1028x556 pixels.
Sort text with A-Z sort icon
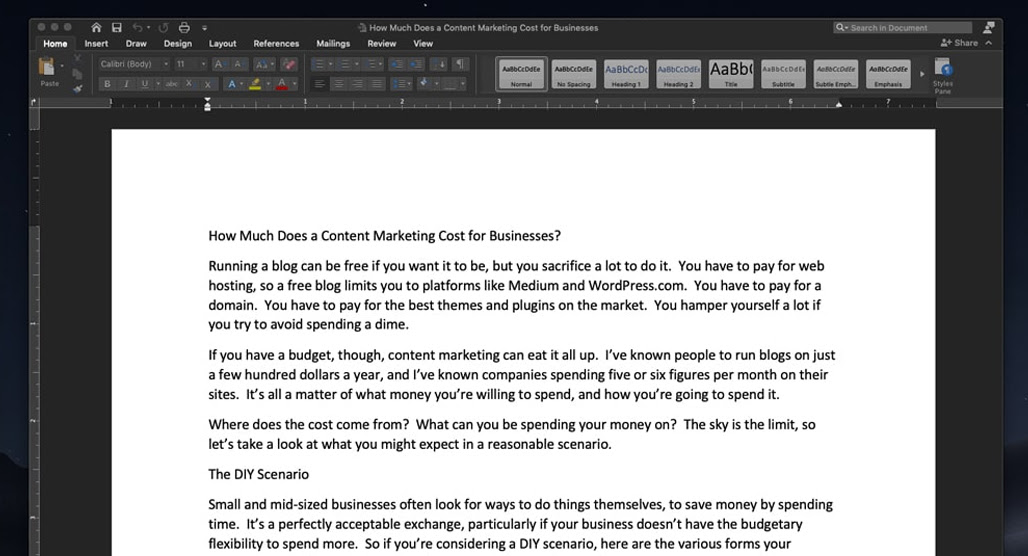[439, 64]
